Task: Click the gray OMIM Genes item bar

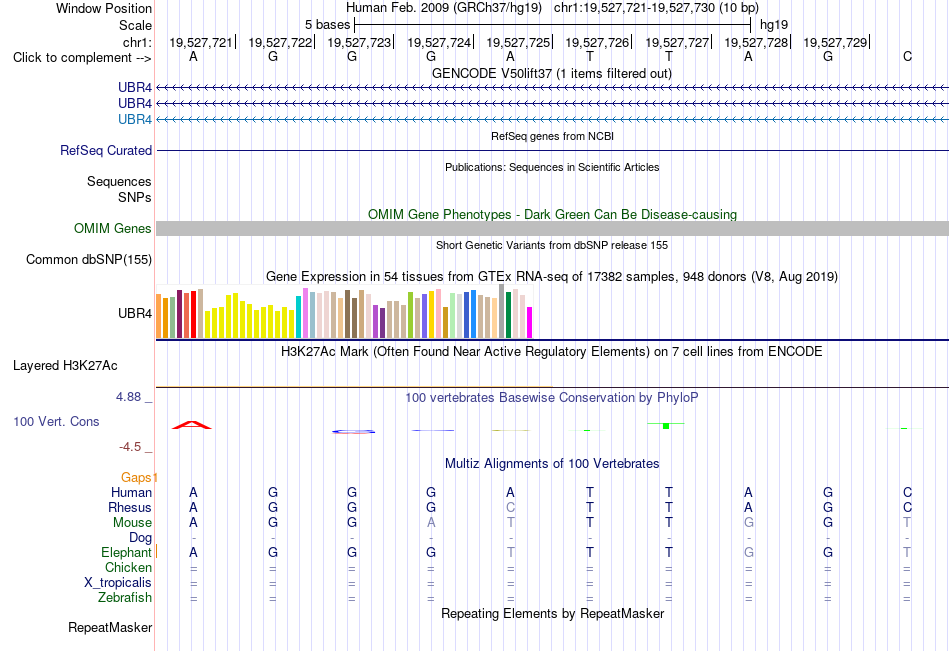Action: (x=553, y=229)
